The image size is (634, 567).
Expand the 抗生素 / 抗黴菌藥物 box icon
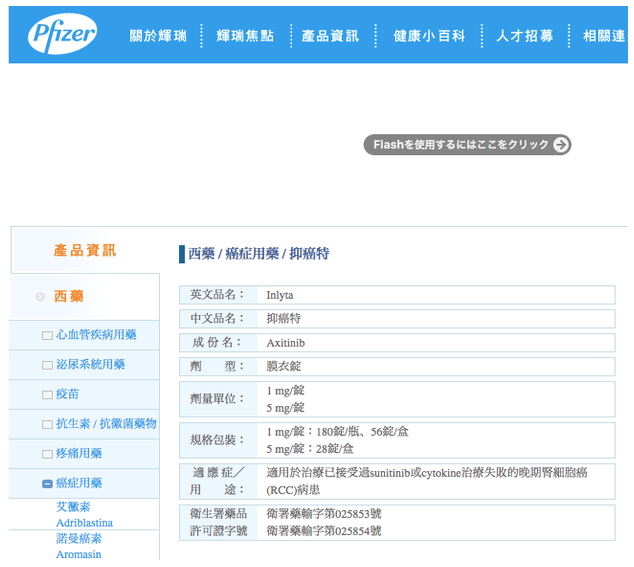pyautogui.click(x=47, y=424)
